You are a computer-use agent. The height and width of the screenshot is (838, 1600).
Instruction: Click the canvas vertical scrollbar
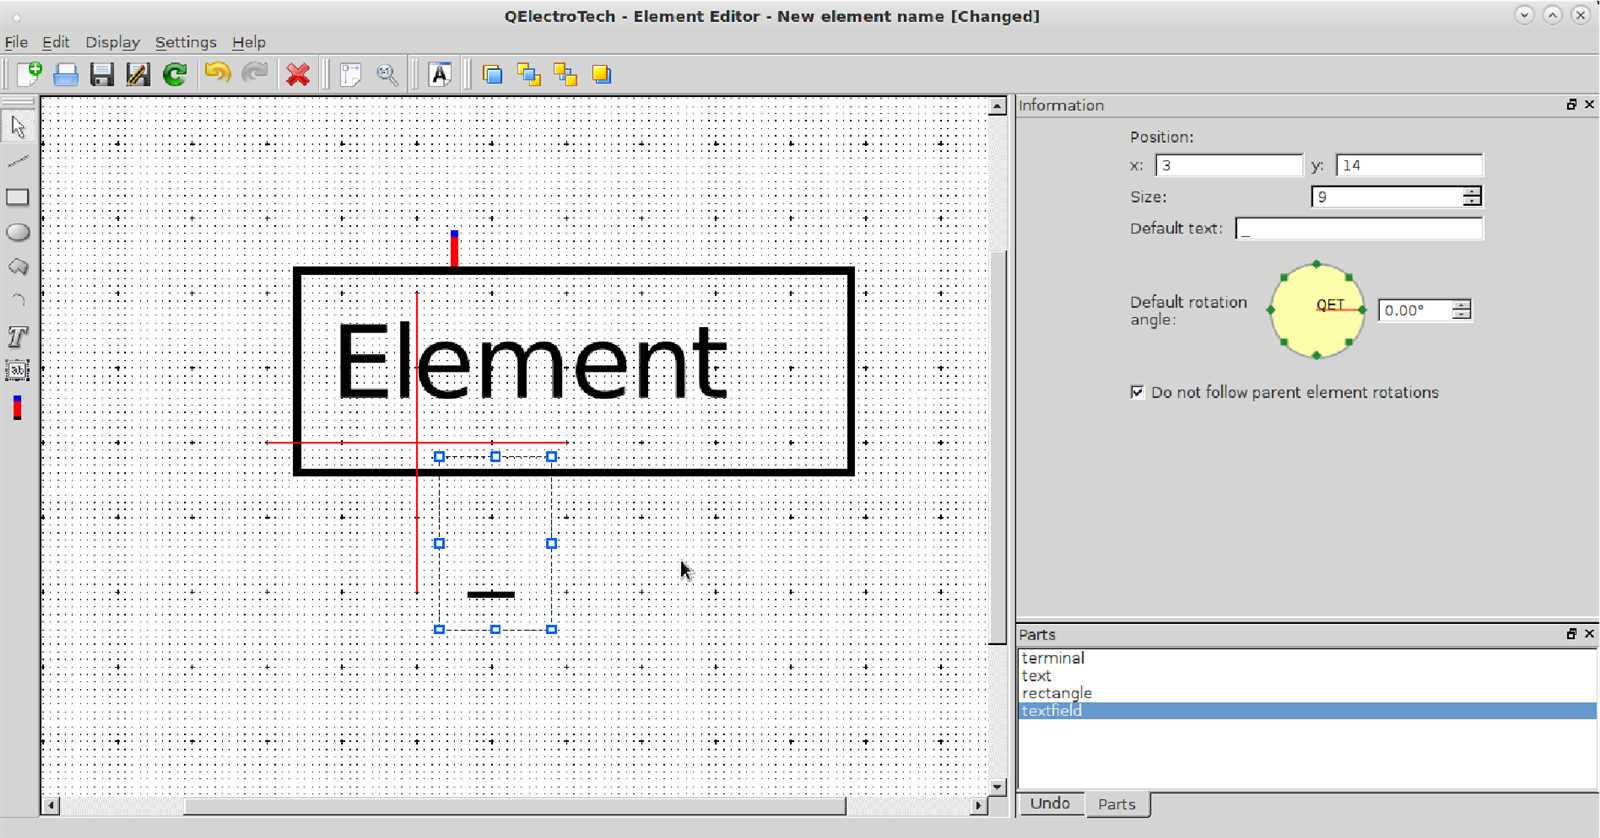(997, 446)
